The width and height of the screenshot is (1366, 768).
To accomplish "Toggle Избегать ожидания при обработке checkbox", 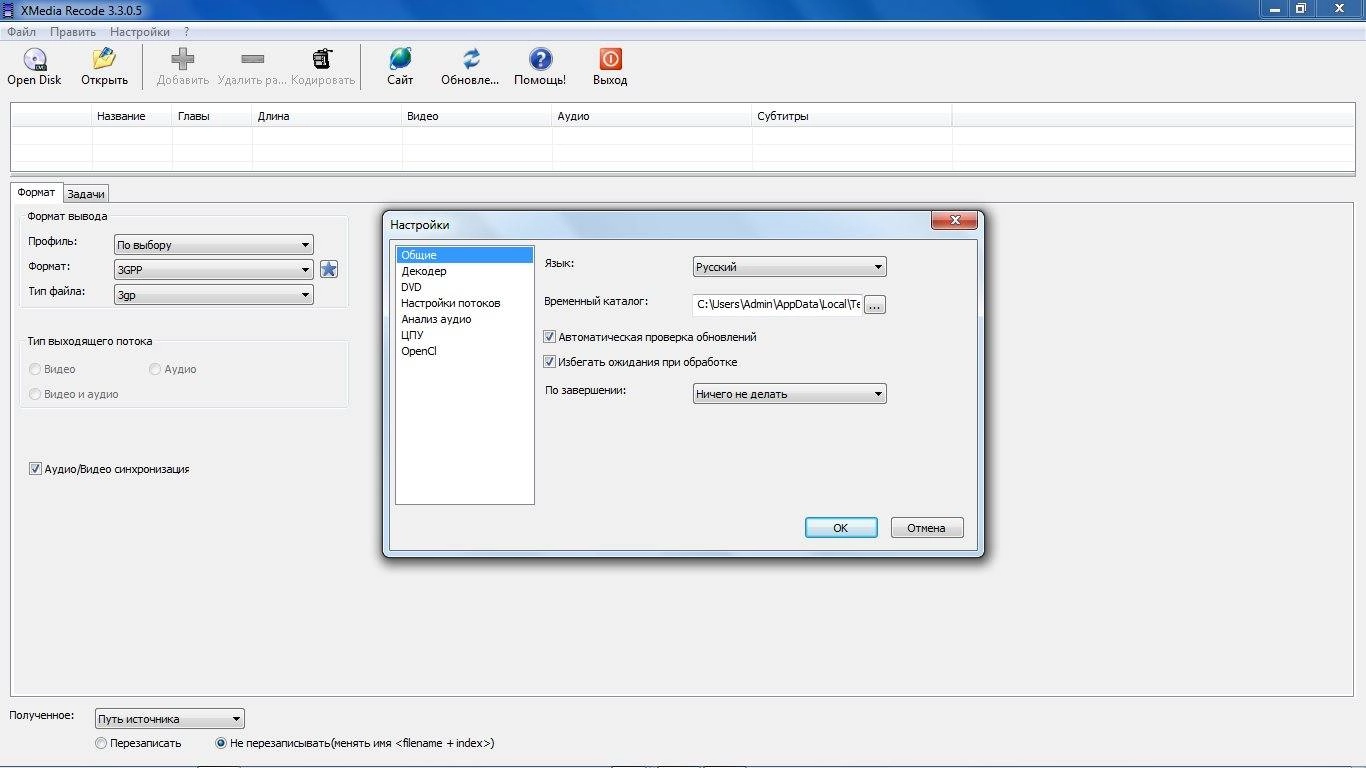I will 549,362.
